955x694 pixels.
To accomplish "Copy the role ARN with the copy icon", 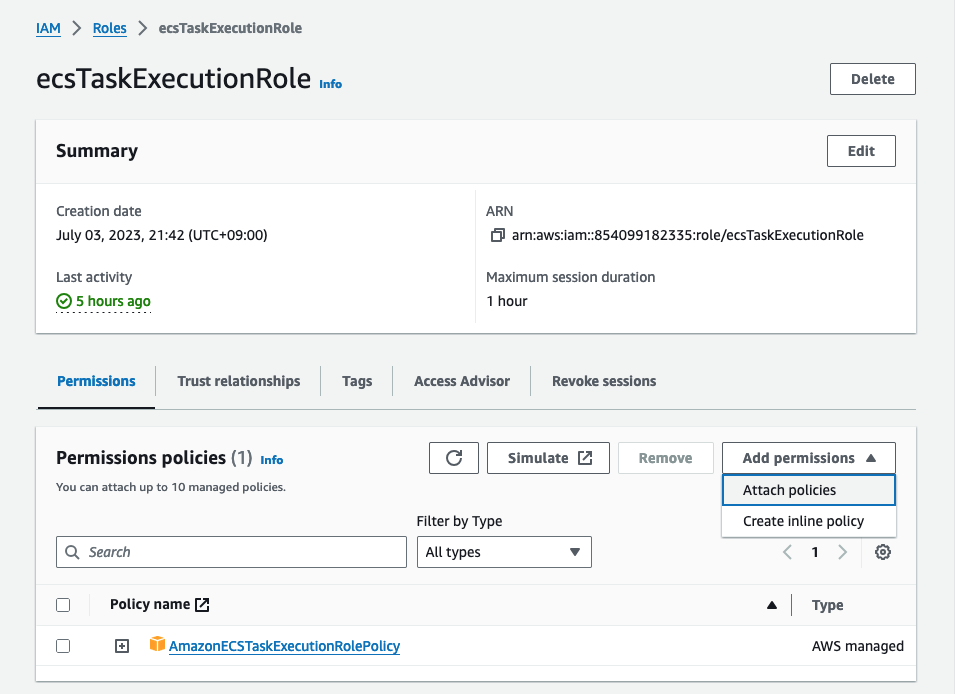I will [x=498, y=235].
